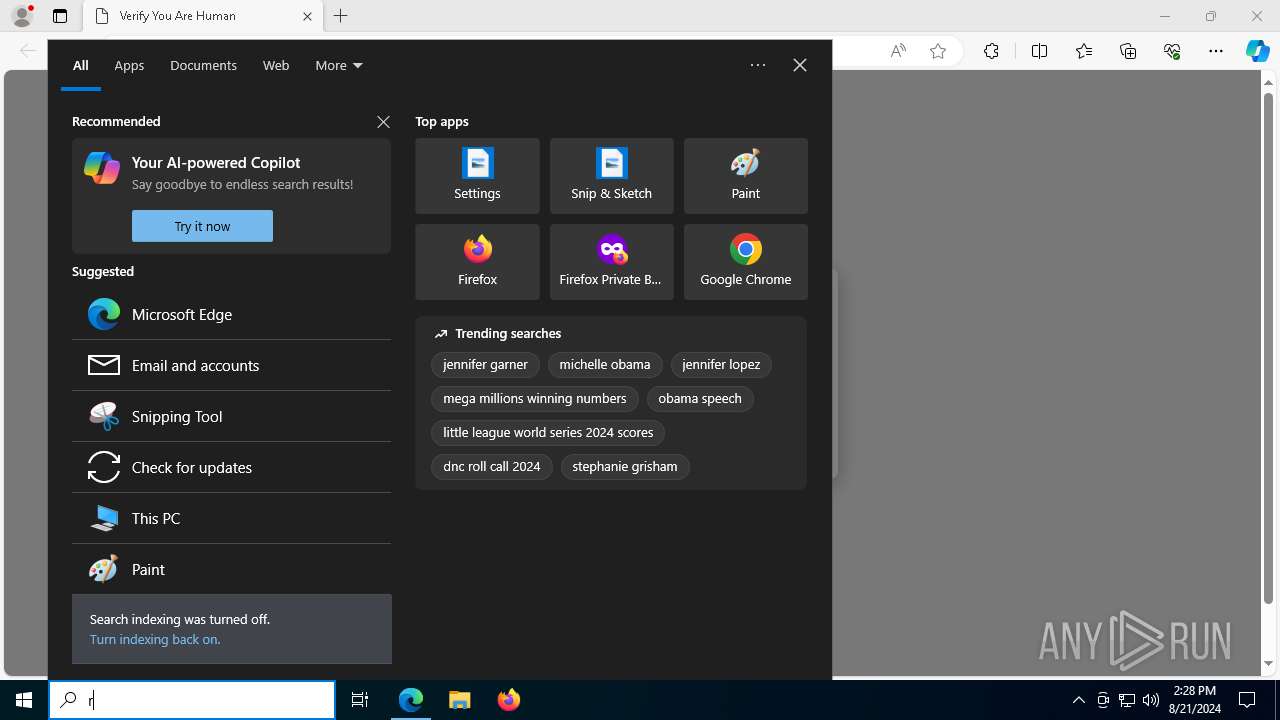The width and height of the screenshot is (1280, 720).
Task: Click the taskbar search input box
Action: coord(192,700)
